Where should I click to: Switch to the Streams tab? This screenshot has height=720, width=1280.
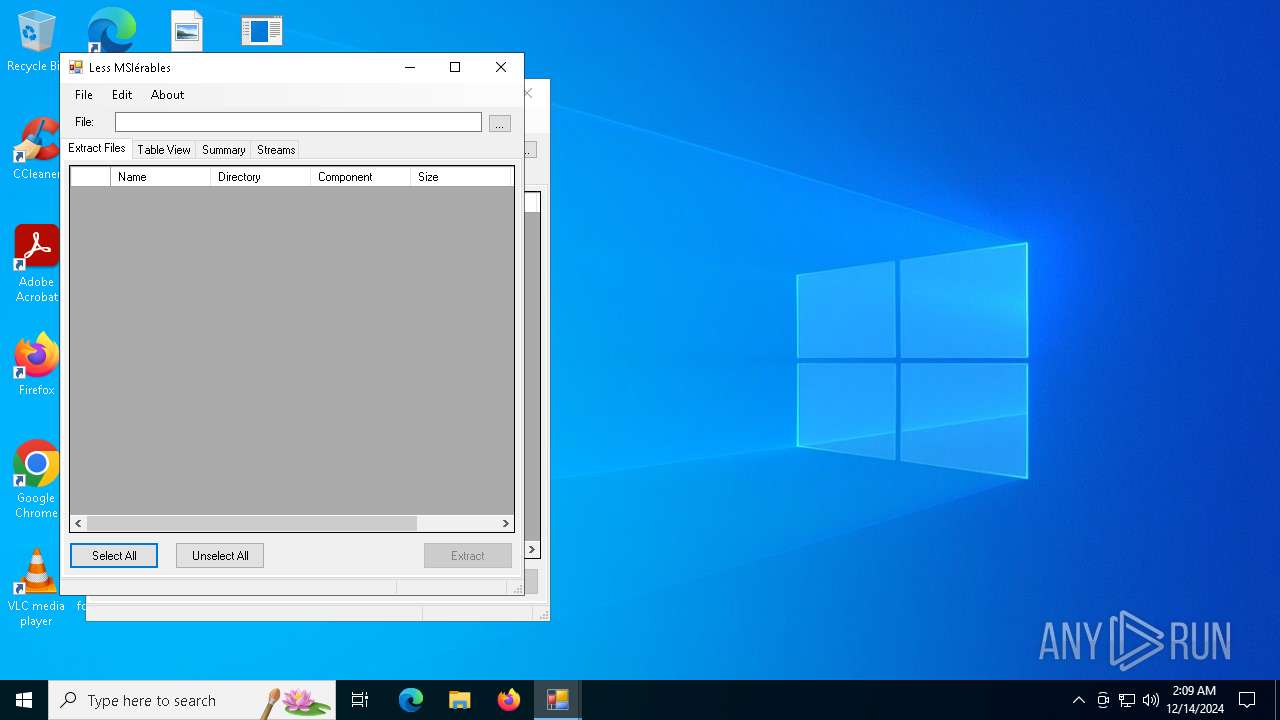click(x=276, y=150)
